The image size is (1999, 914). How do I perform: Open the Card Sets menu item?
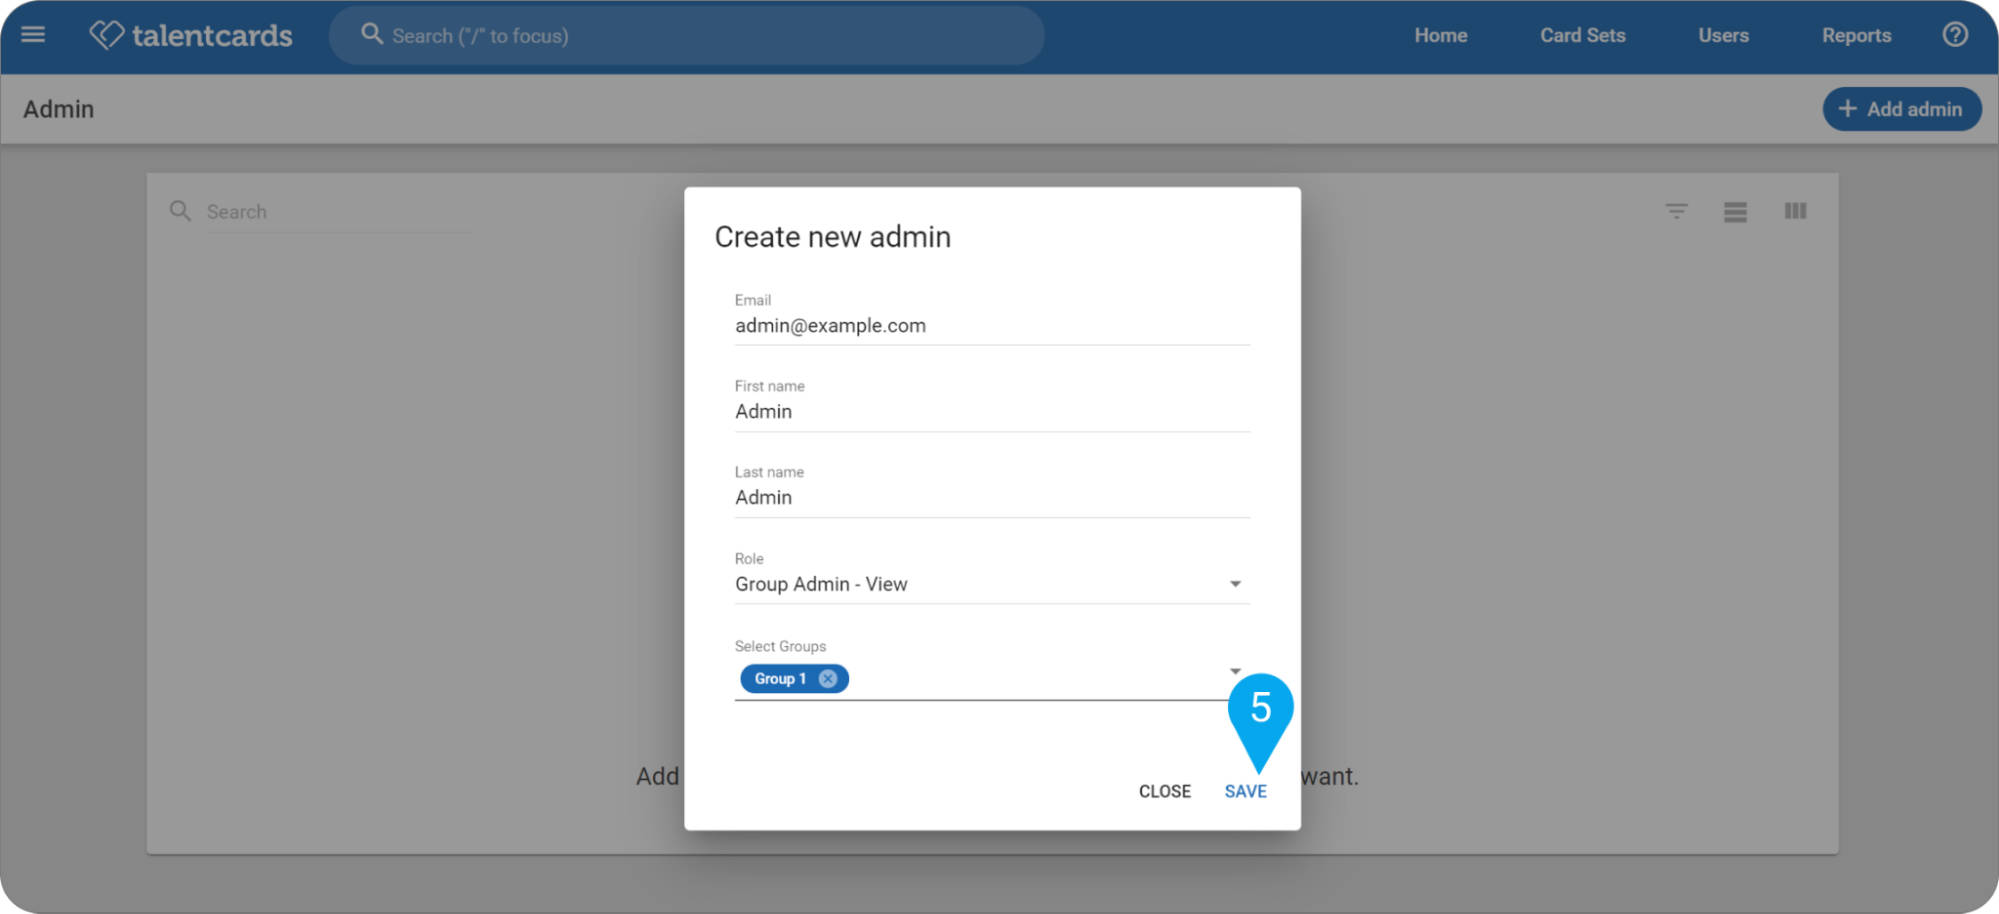(1582, 35)
